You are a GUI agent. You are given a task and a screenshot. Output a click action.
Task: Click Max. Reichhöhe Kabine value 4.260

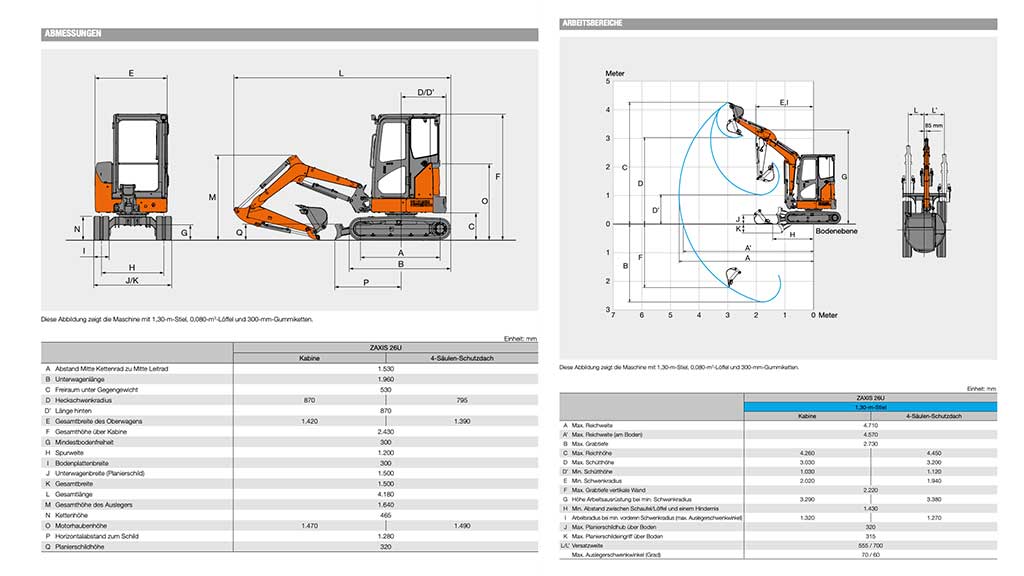807,453
